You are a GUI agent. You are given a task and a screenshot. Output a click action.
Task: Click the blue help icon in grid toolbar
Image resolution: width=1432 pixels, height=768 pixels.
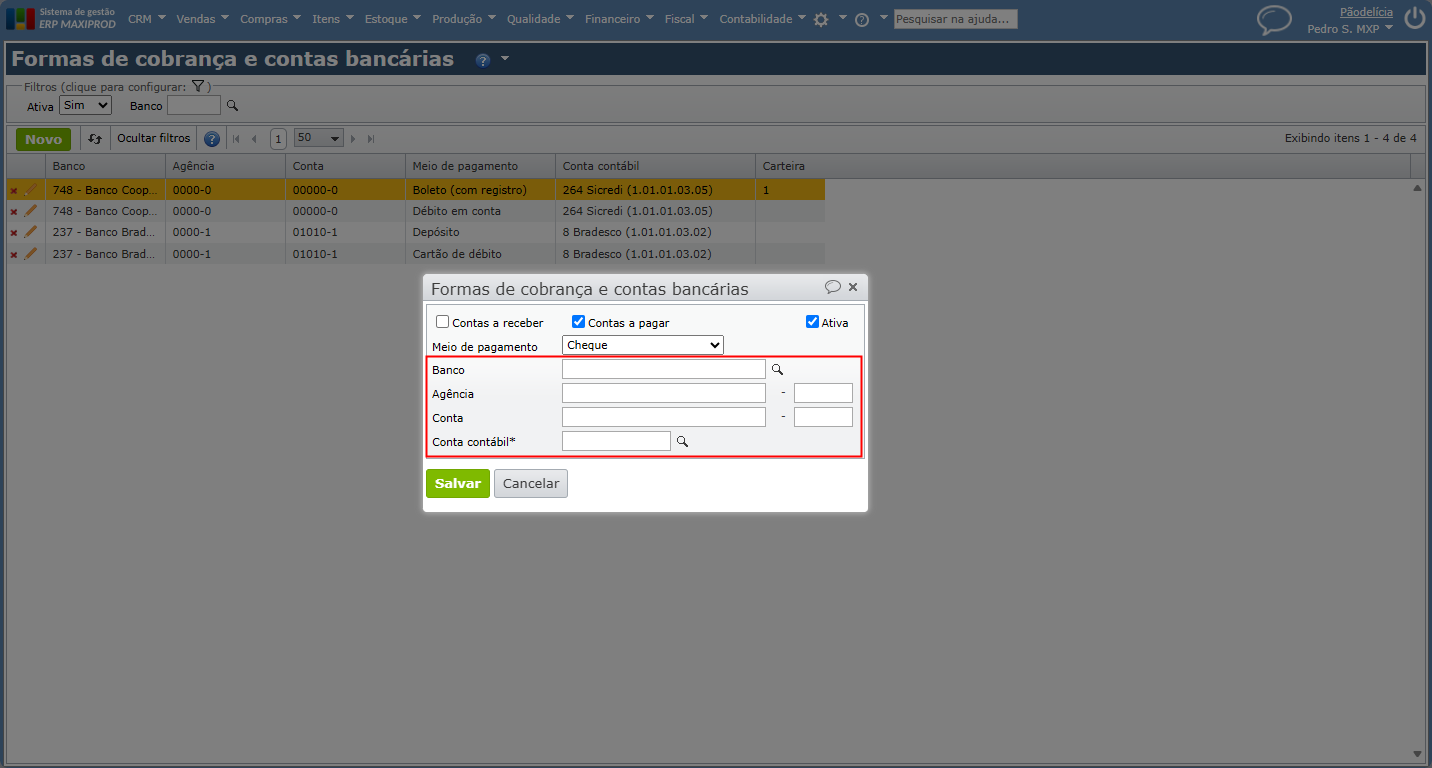212,139
